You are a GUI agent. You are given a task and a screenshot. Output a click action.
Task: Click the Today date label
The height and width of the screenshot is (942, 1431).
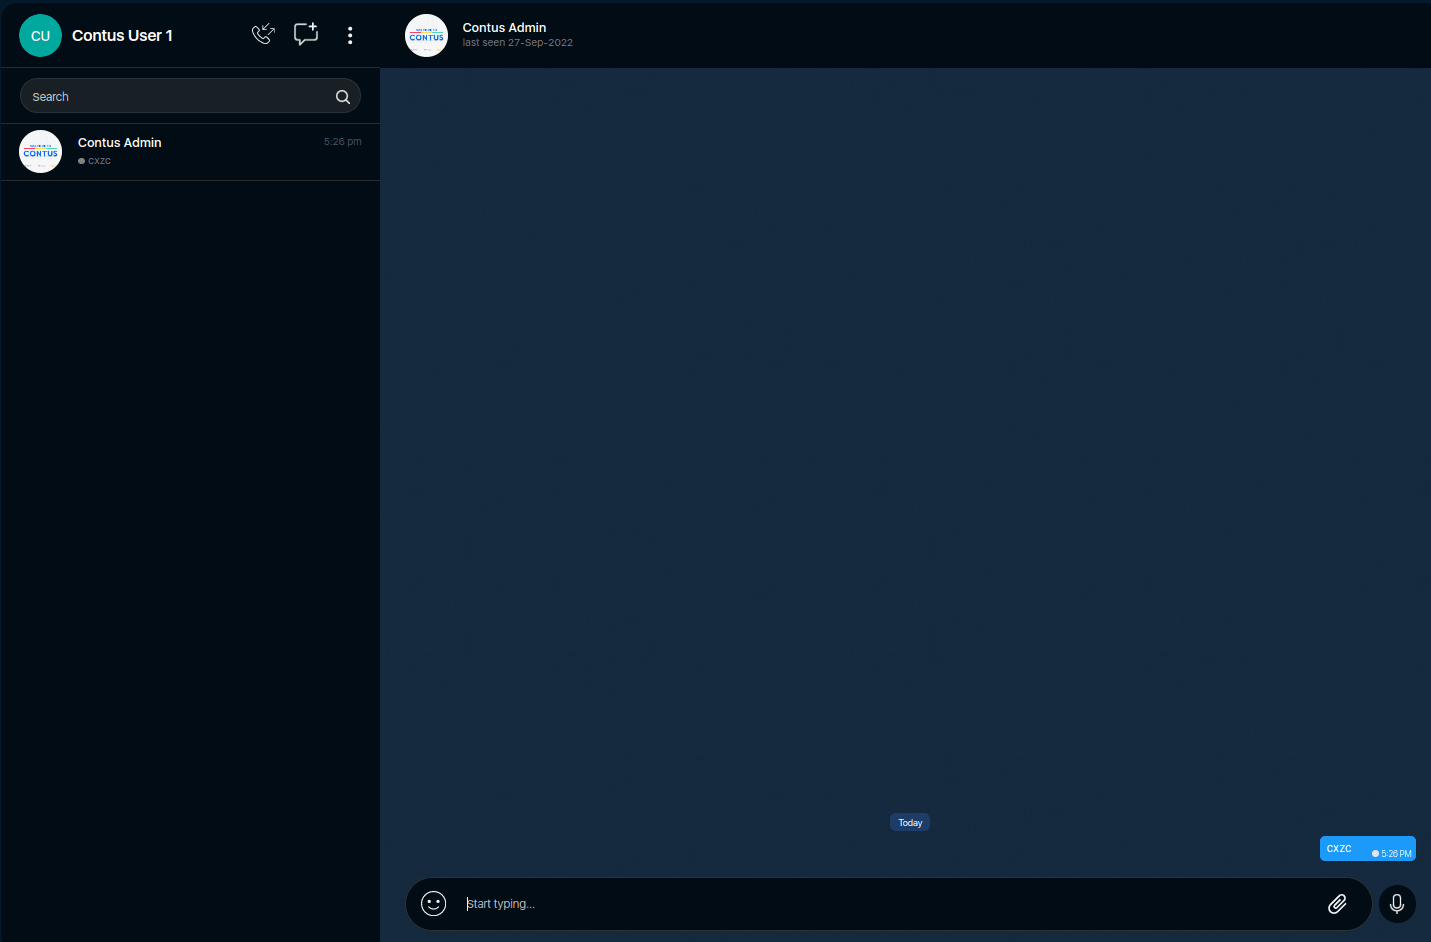pyautogui.click(x=910, y=823)
